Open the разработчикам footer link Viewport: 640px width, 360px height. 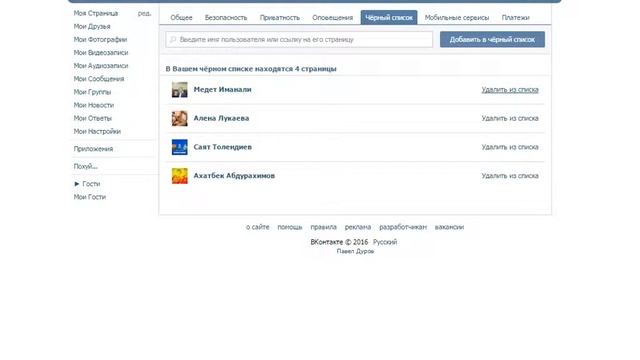coord(403,227)
